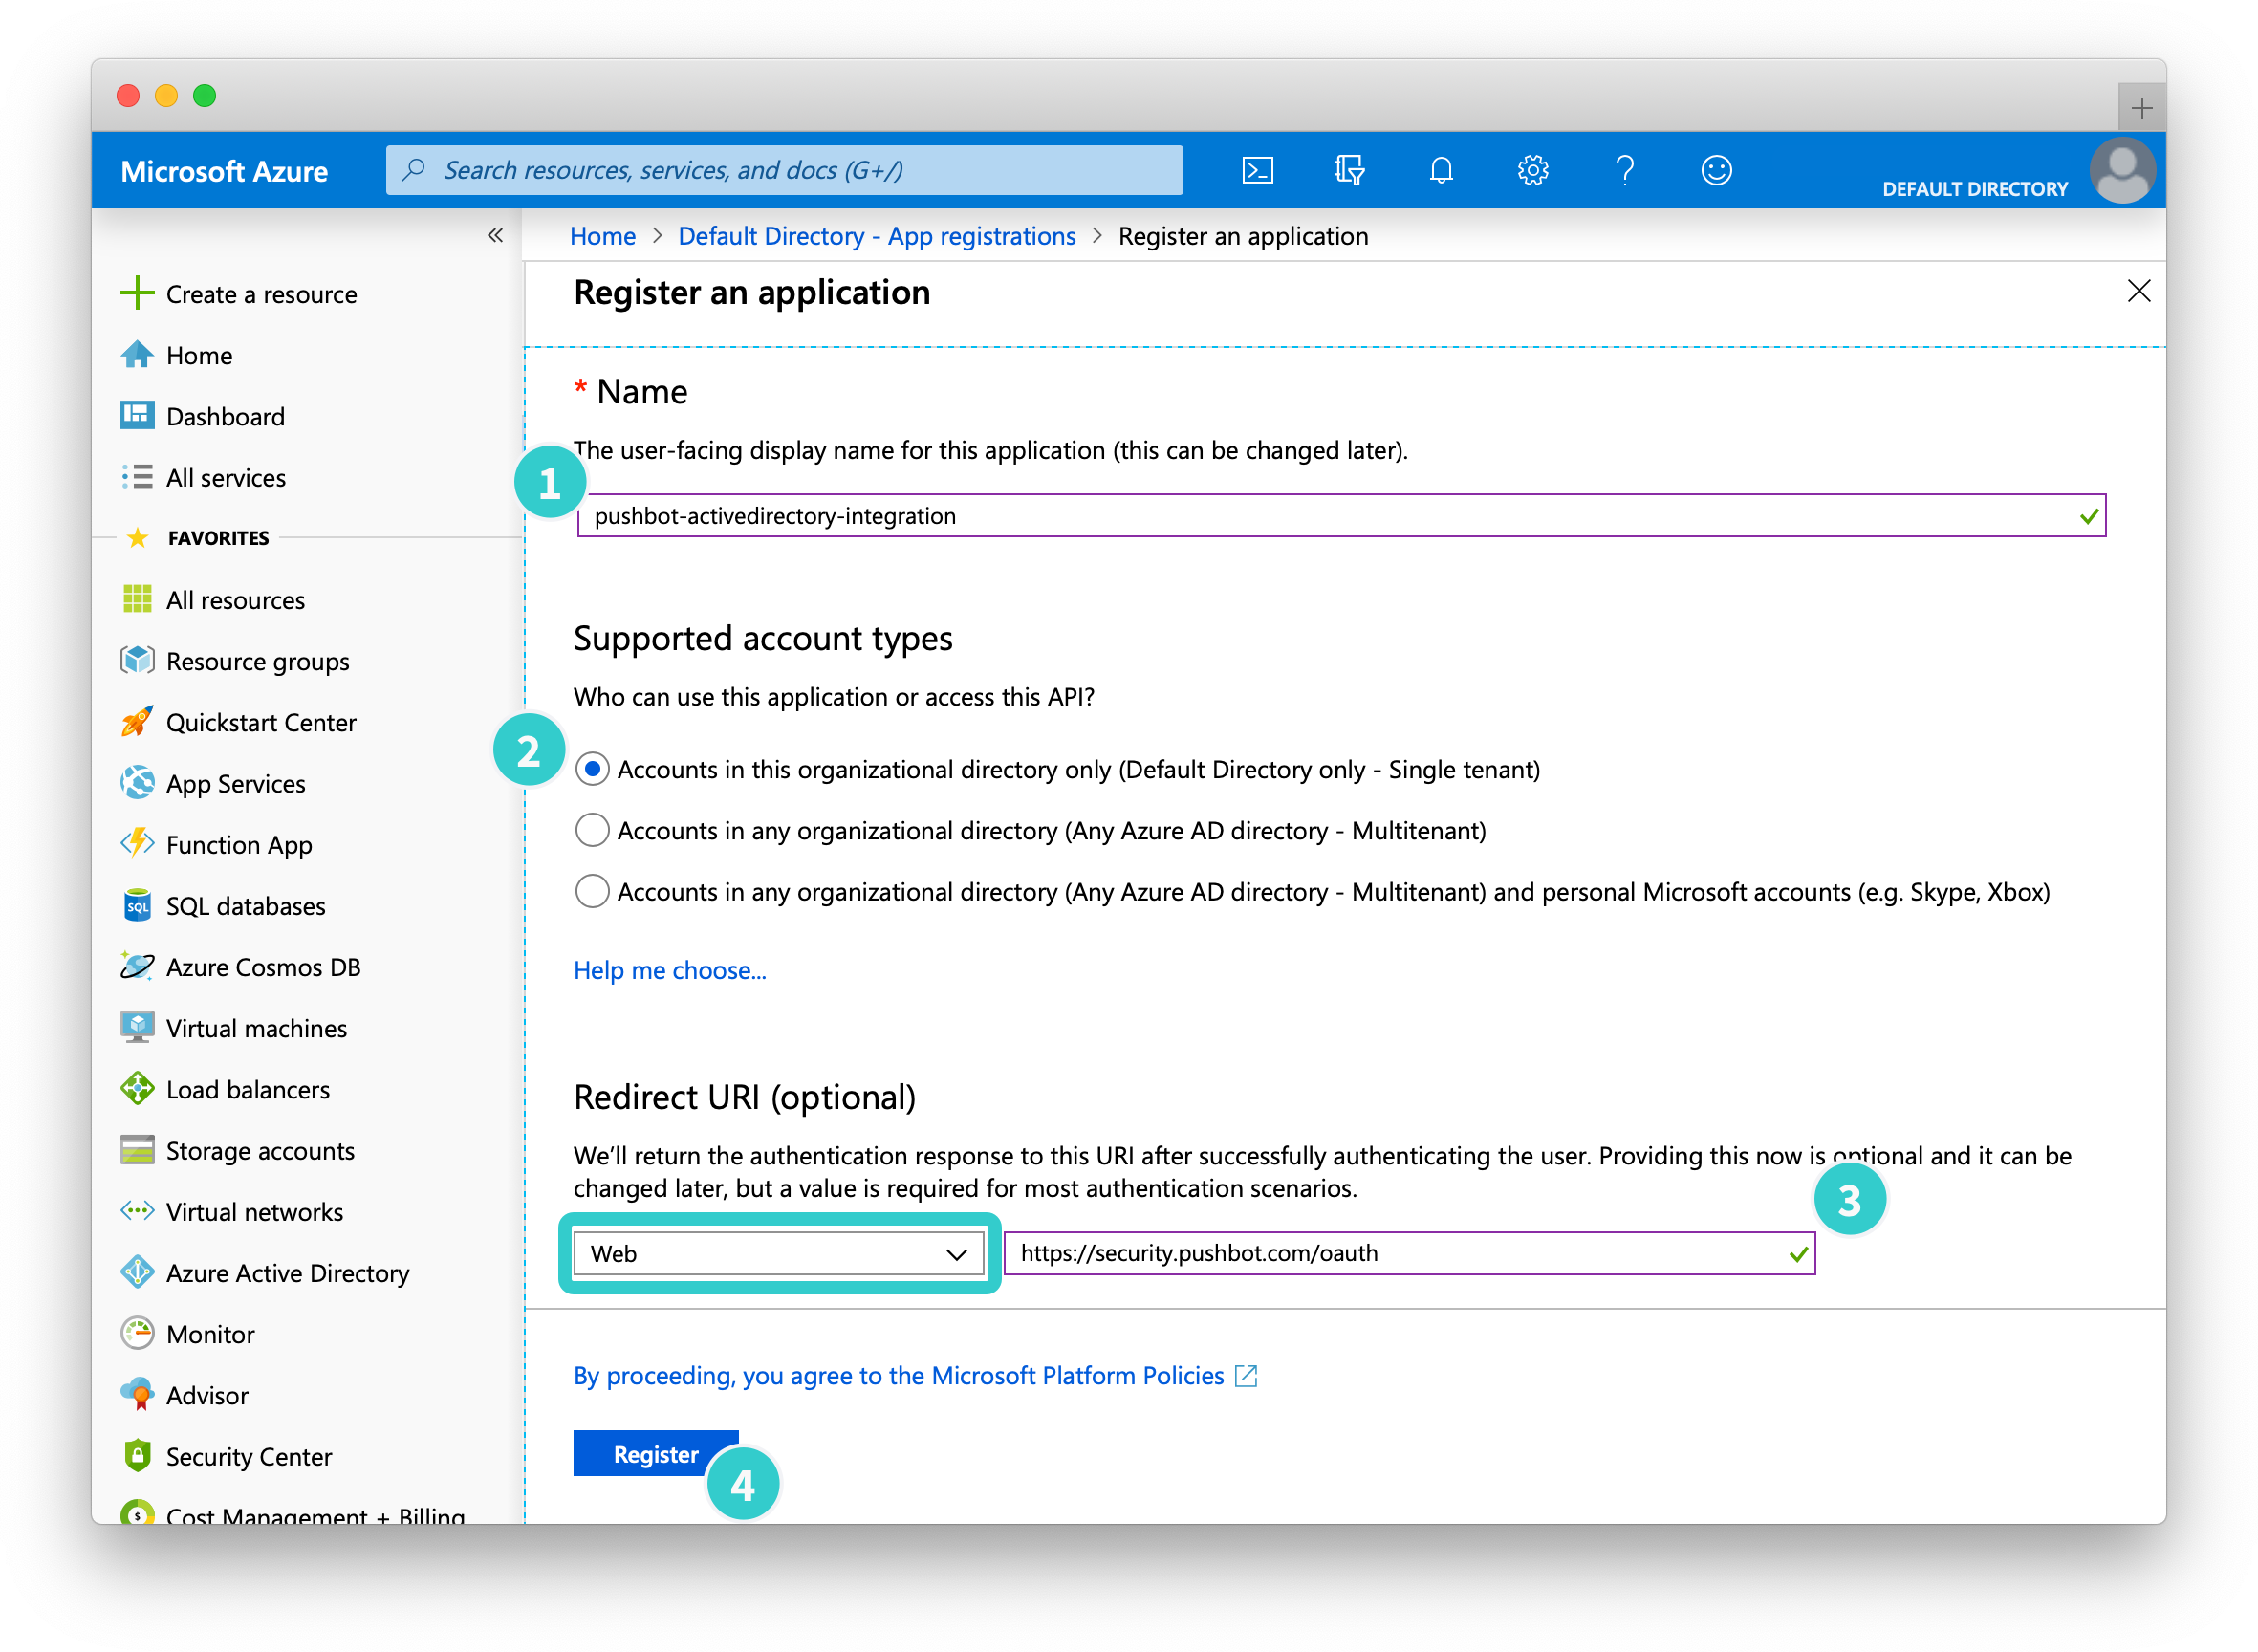
Task: Click the Redirect URI text field
Action: [1409, 1254]
